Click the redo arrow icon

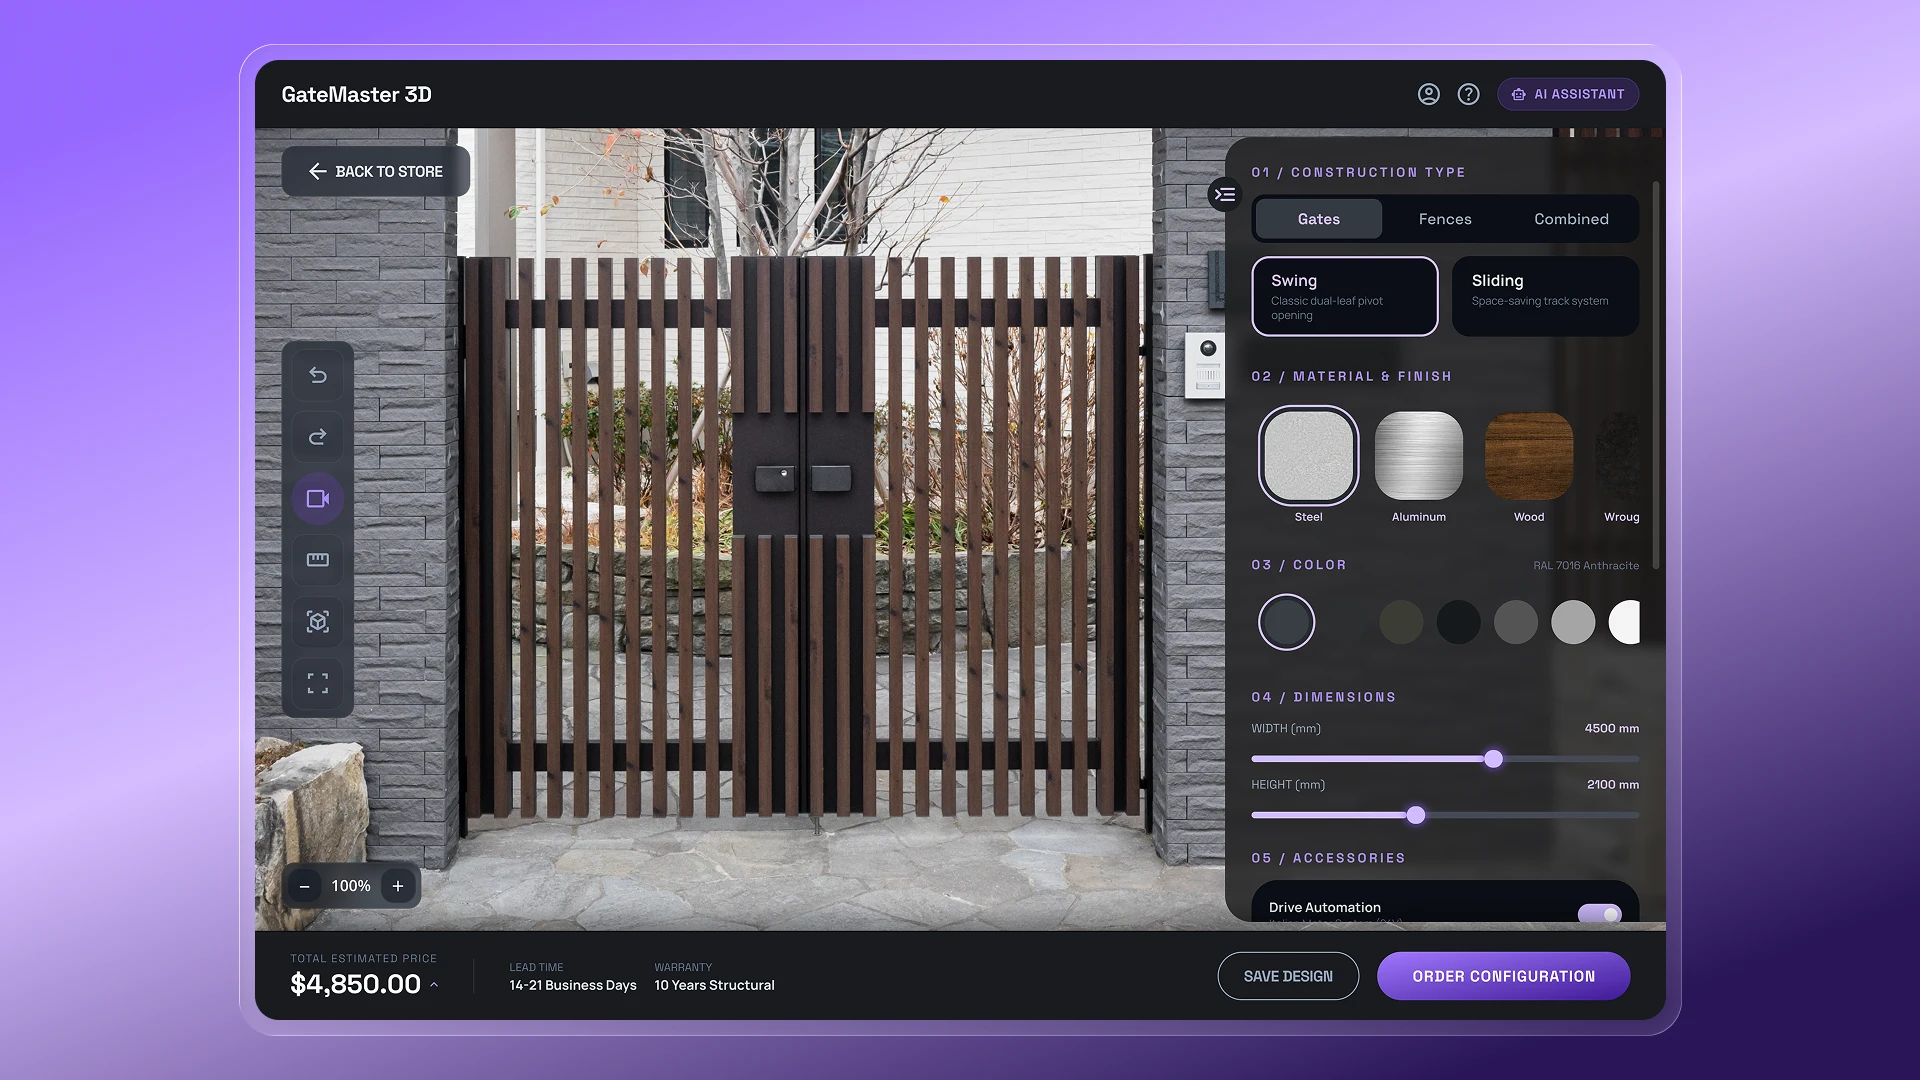pos(318,437)
